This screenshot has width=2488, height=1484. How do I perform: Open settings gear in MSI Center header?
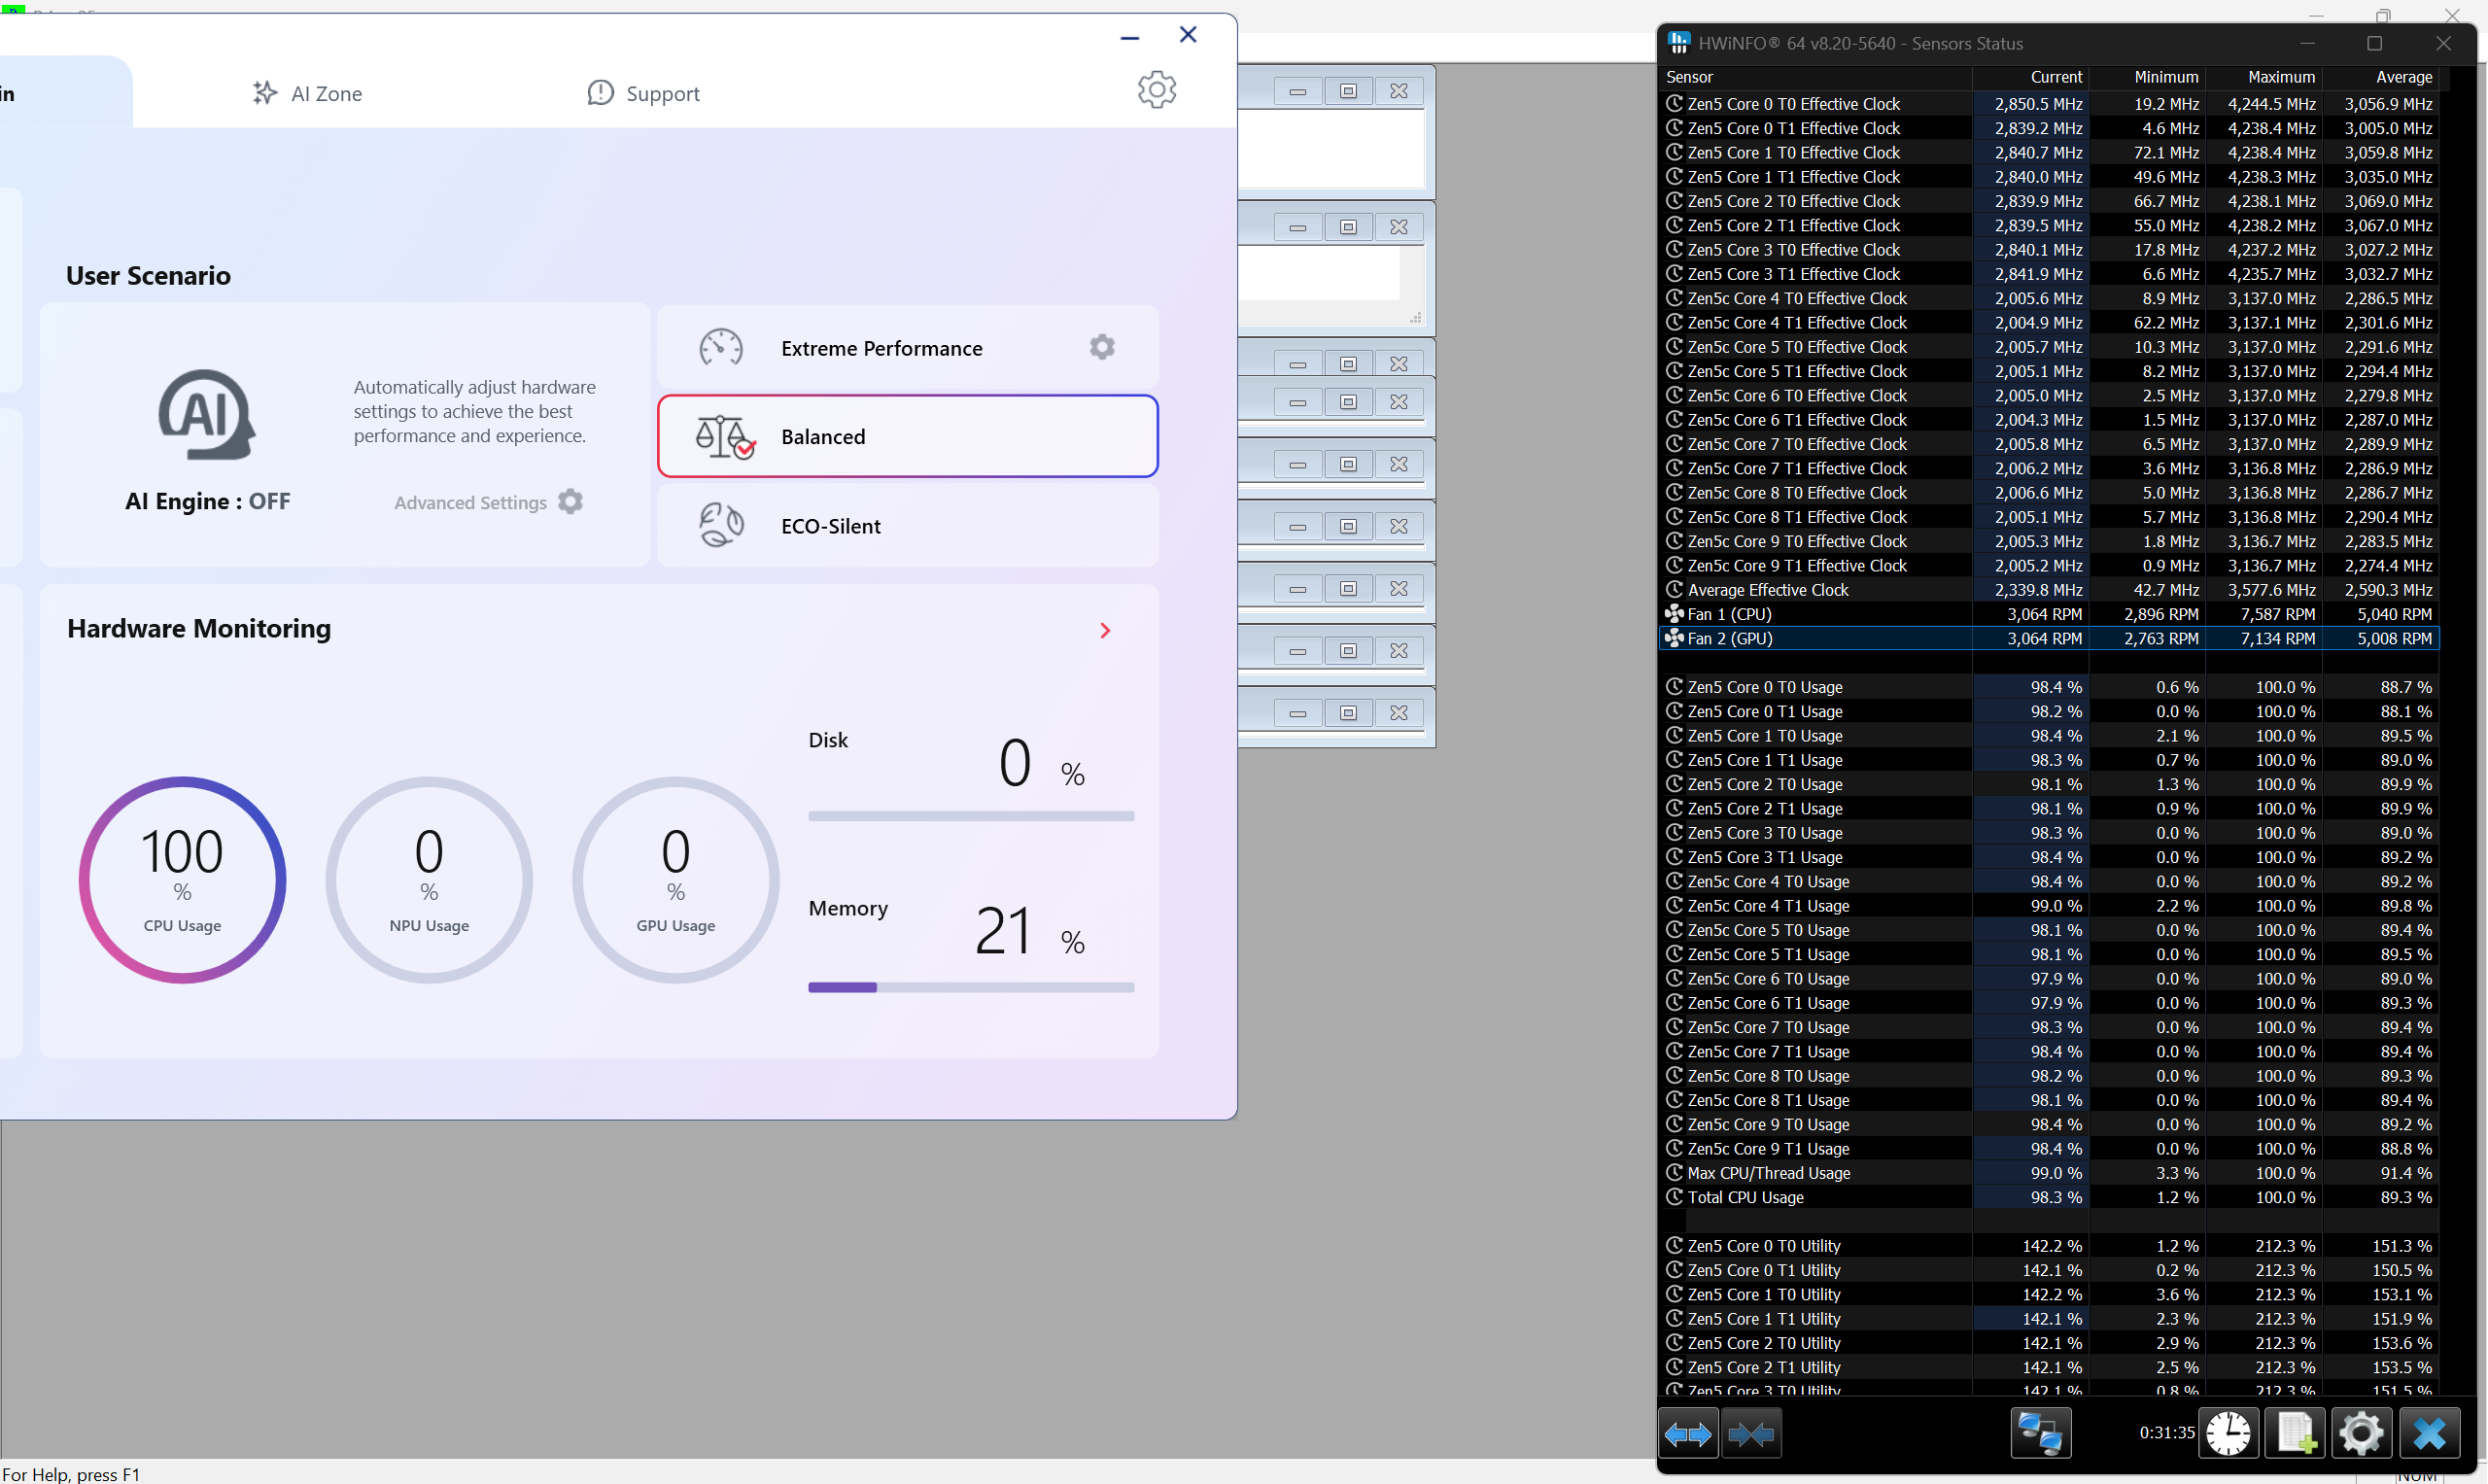coord(1156,90)
